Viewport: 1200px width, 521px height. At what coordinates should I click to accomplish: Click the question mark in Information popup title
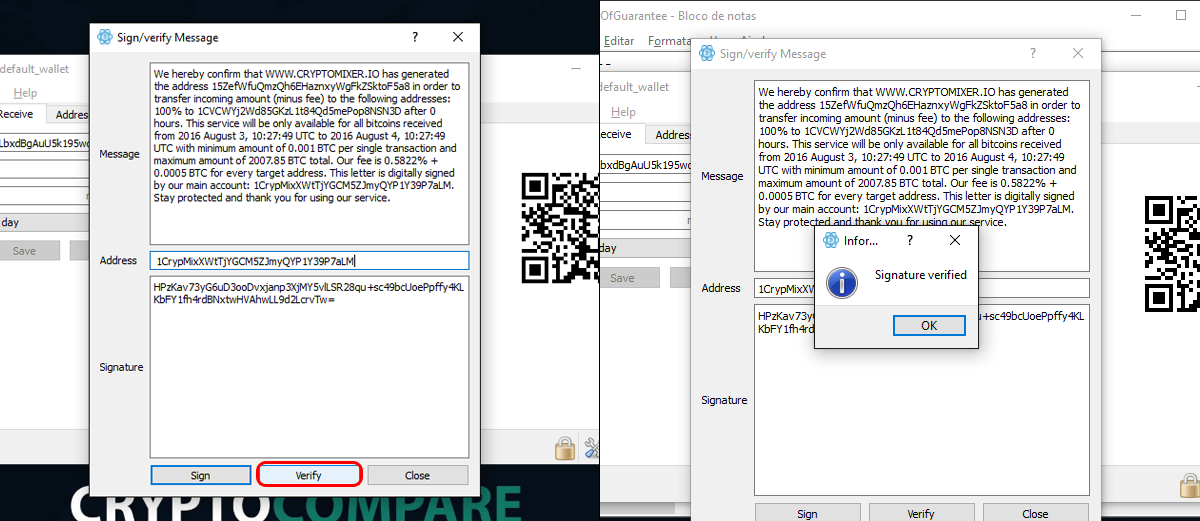[x=909, y=240]
